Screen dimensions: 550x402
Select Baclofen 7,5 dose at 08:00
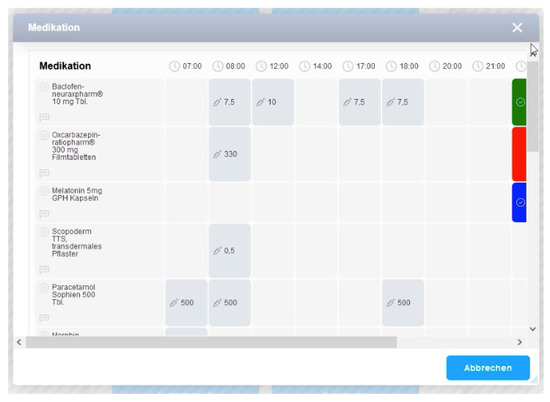pyautogui.click(x=230, y=102)
